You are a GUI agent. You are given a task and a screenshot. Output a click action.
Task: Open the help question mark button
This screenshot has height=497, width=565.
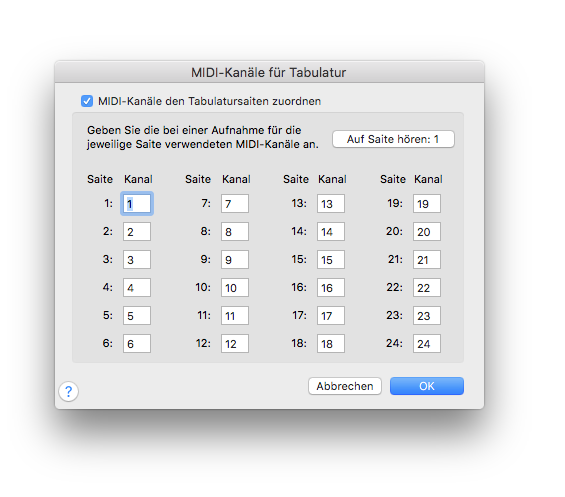pyautogui.click(x=68, y=391)
